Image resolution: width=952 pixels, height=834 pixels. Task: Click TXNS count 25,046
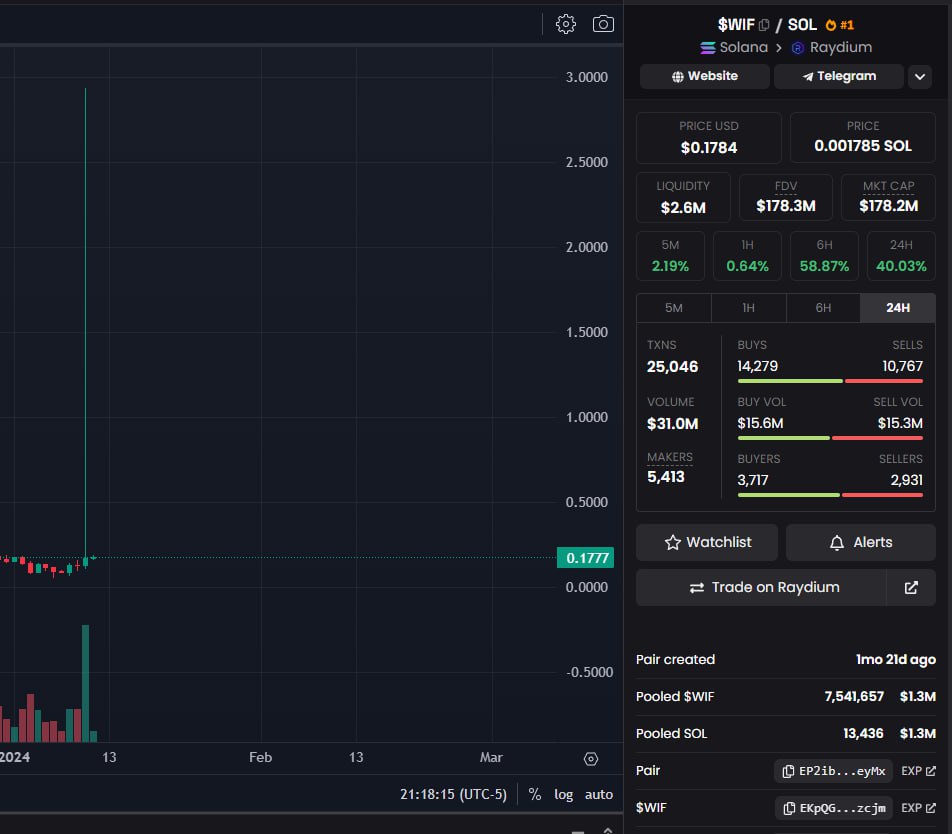tap(672, 367)
